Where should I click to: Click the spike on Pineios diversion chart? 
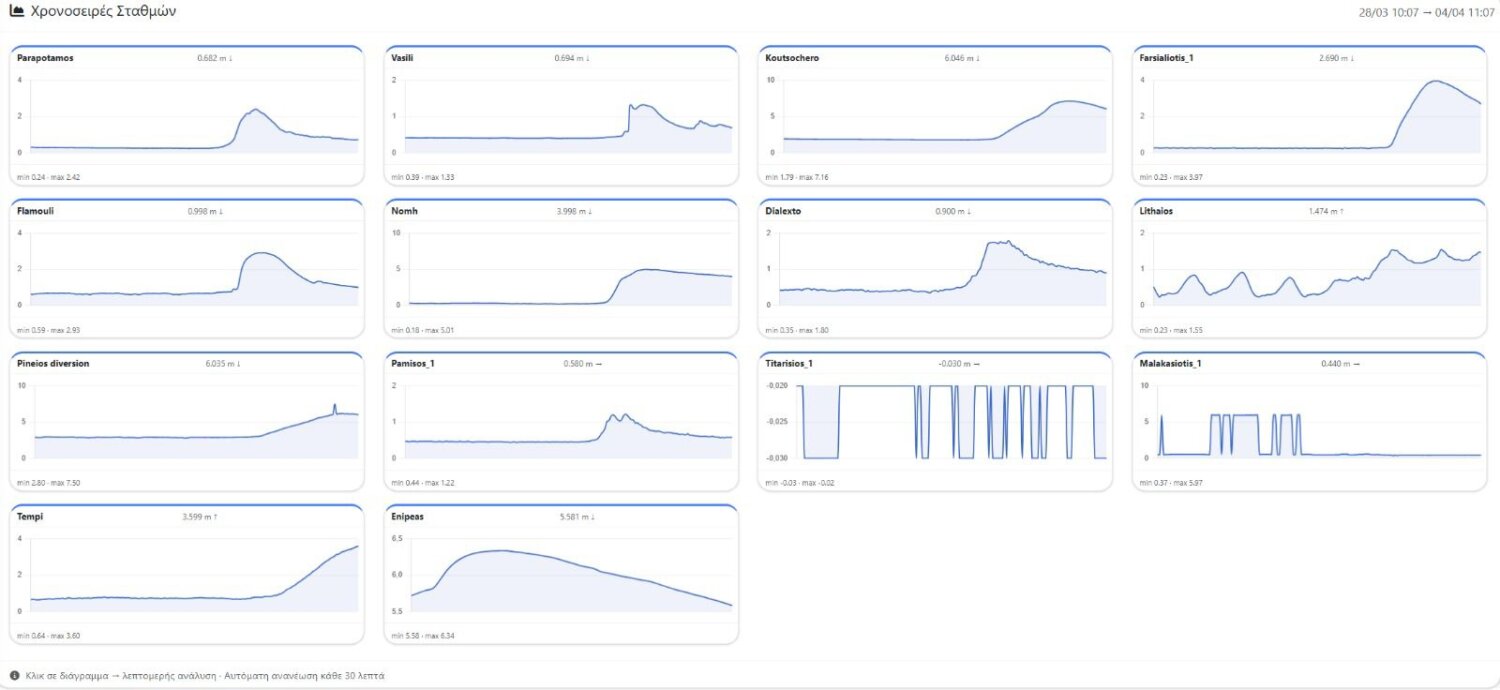334,407
